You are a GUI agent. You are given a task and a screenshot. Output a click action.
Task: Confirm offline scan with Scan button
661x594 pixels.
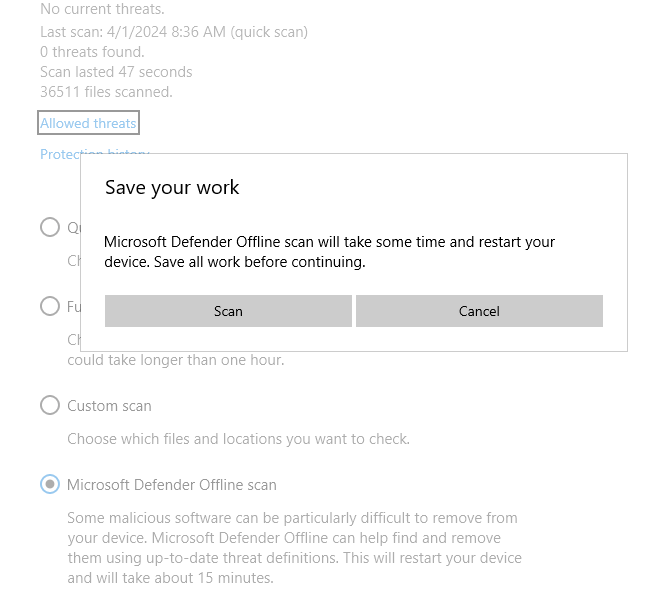click(x=228, y=311)
